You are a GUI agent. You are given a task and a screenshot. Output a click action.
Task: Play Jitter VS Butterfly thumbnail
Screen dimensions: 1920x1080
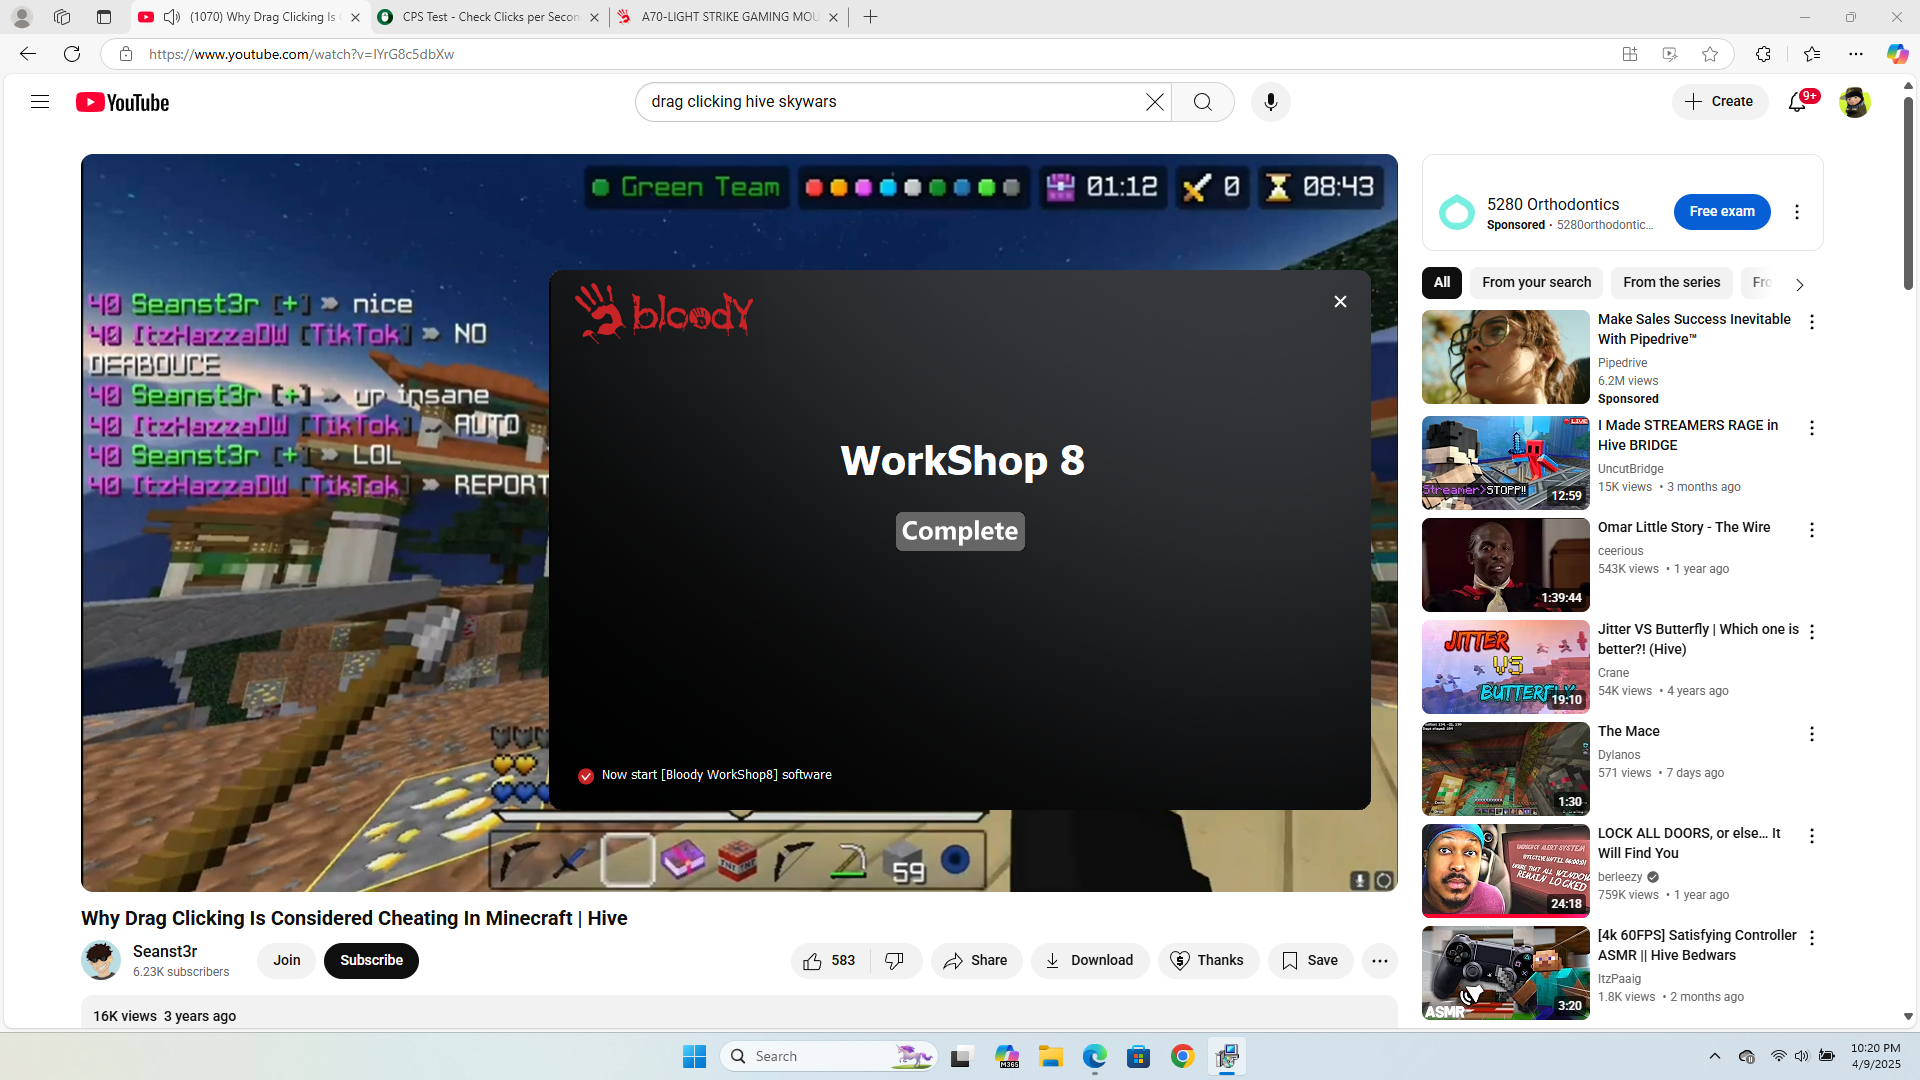click(1506, 667)
